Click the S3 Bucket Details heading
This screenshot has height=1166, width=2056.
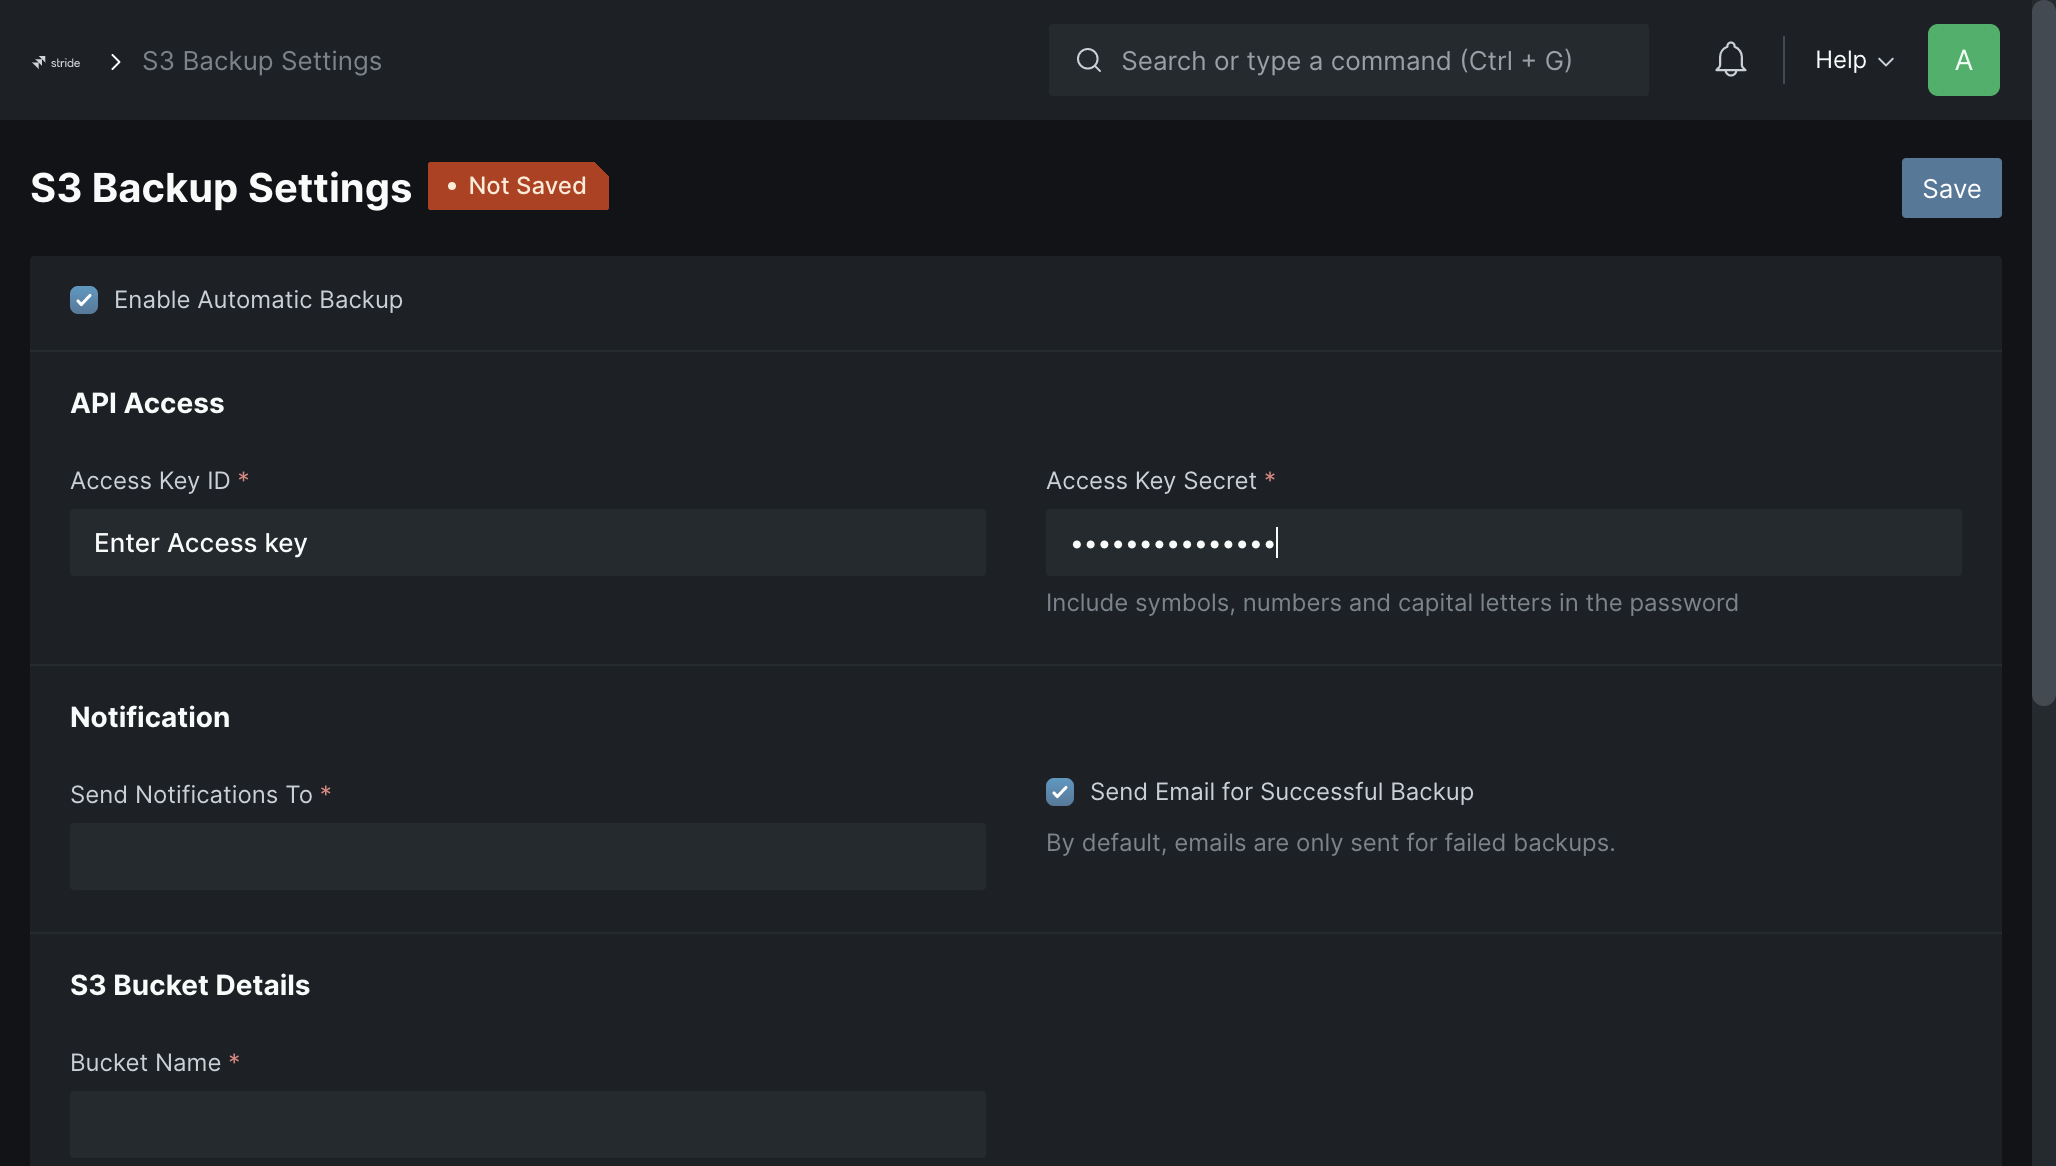pos(190,985)
